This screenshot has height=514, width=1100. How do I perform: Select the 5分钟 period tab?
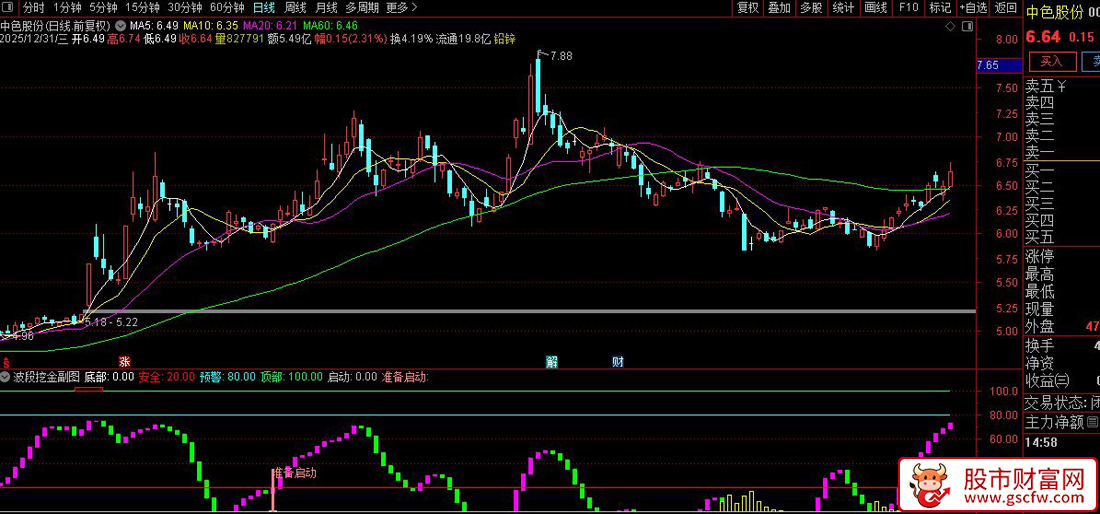(103, 8)
